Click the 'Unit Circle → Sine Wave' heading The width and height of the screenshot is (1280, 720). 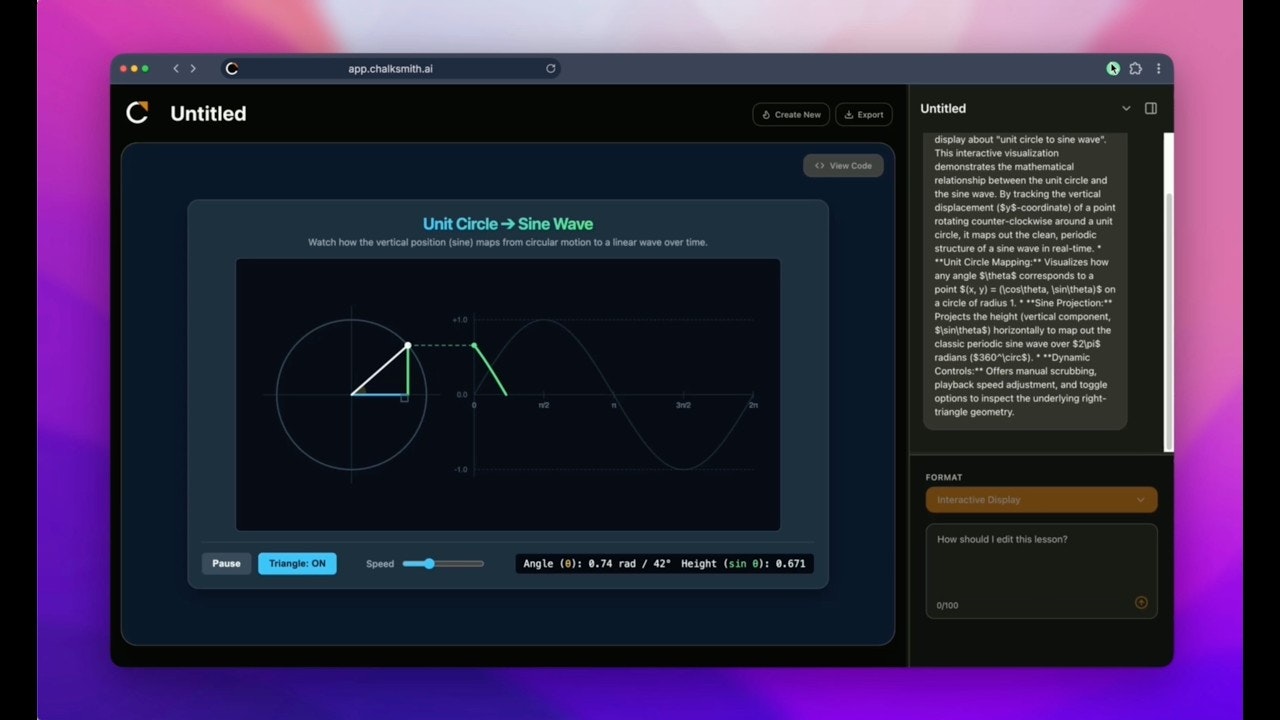click(508, 224)
